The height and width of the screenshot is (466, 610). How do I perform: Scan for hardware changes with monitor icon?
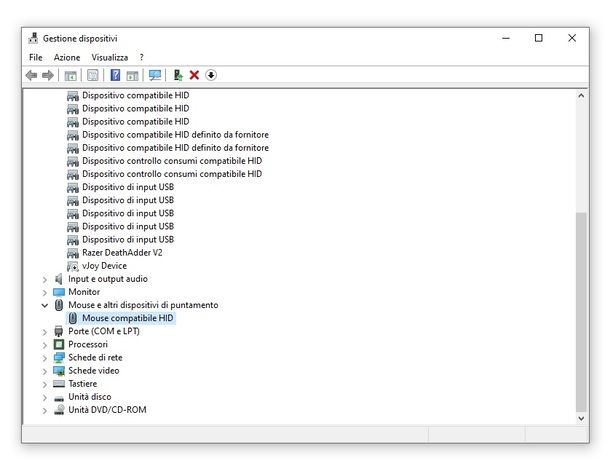tap(155, 75)
